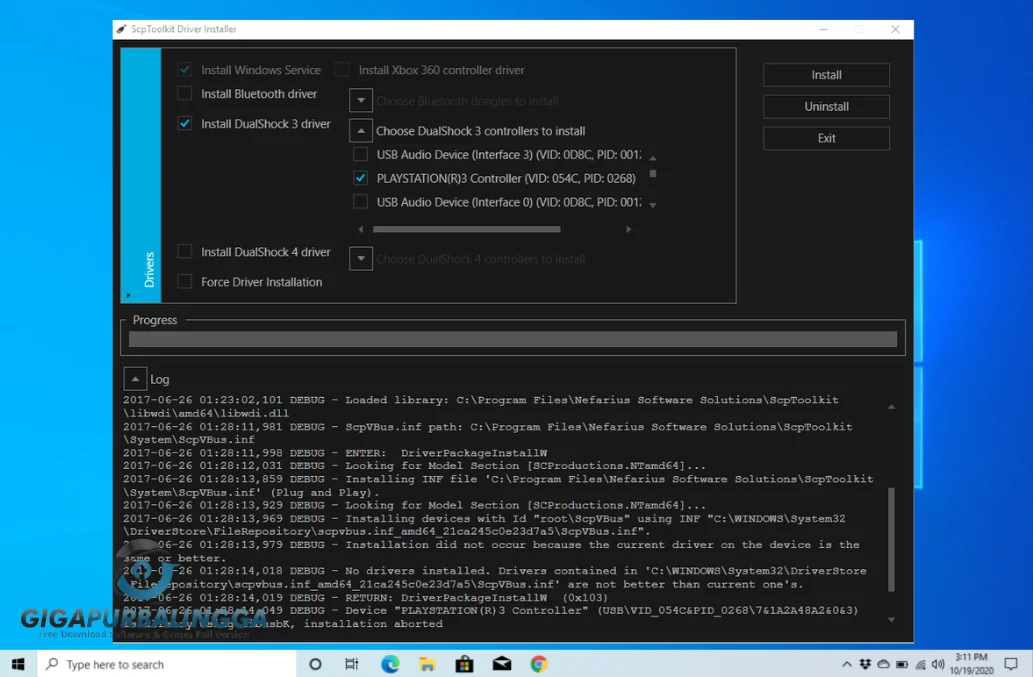The width and height of the screenshot is (1033, 677).
Task: Enable the Install Bluetooth driver checkbox
Action: (184, 93)
